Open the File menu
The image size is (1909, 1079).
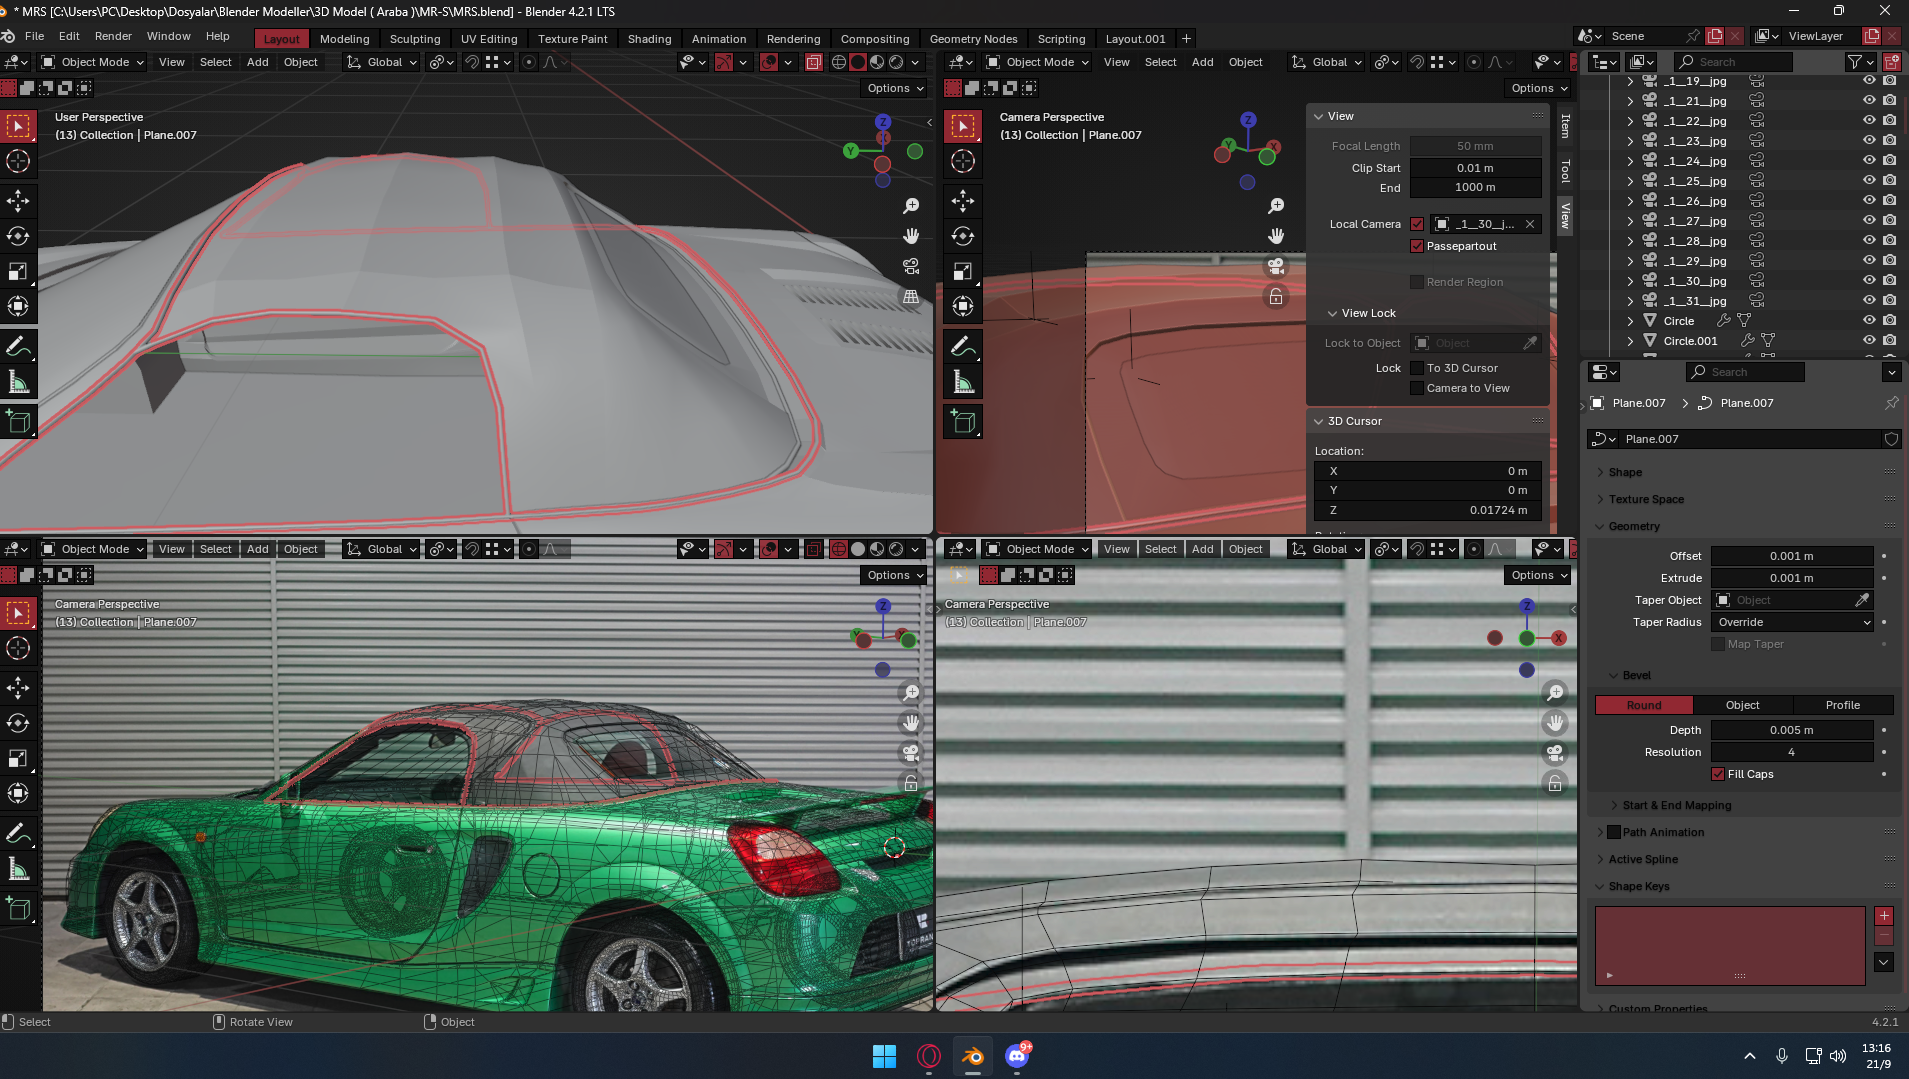click(x=35, y=36)
